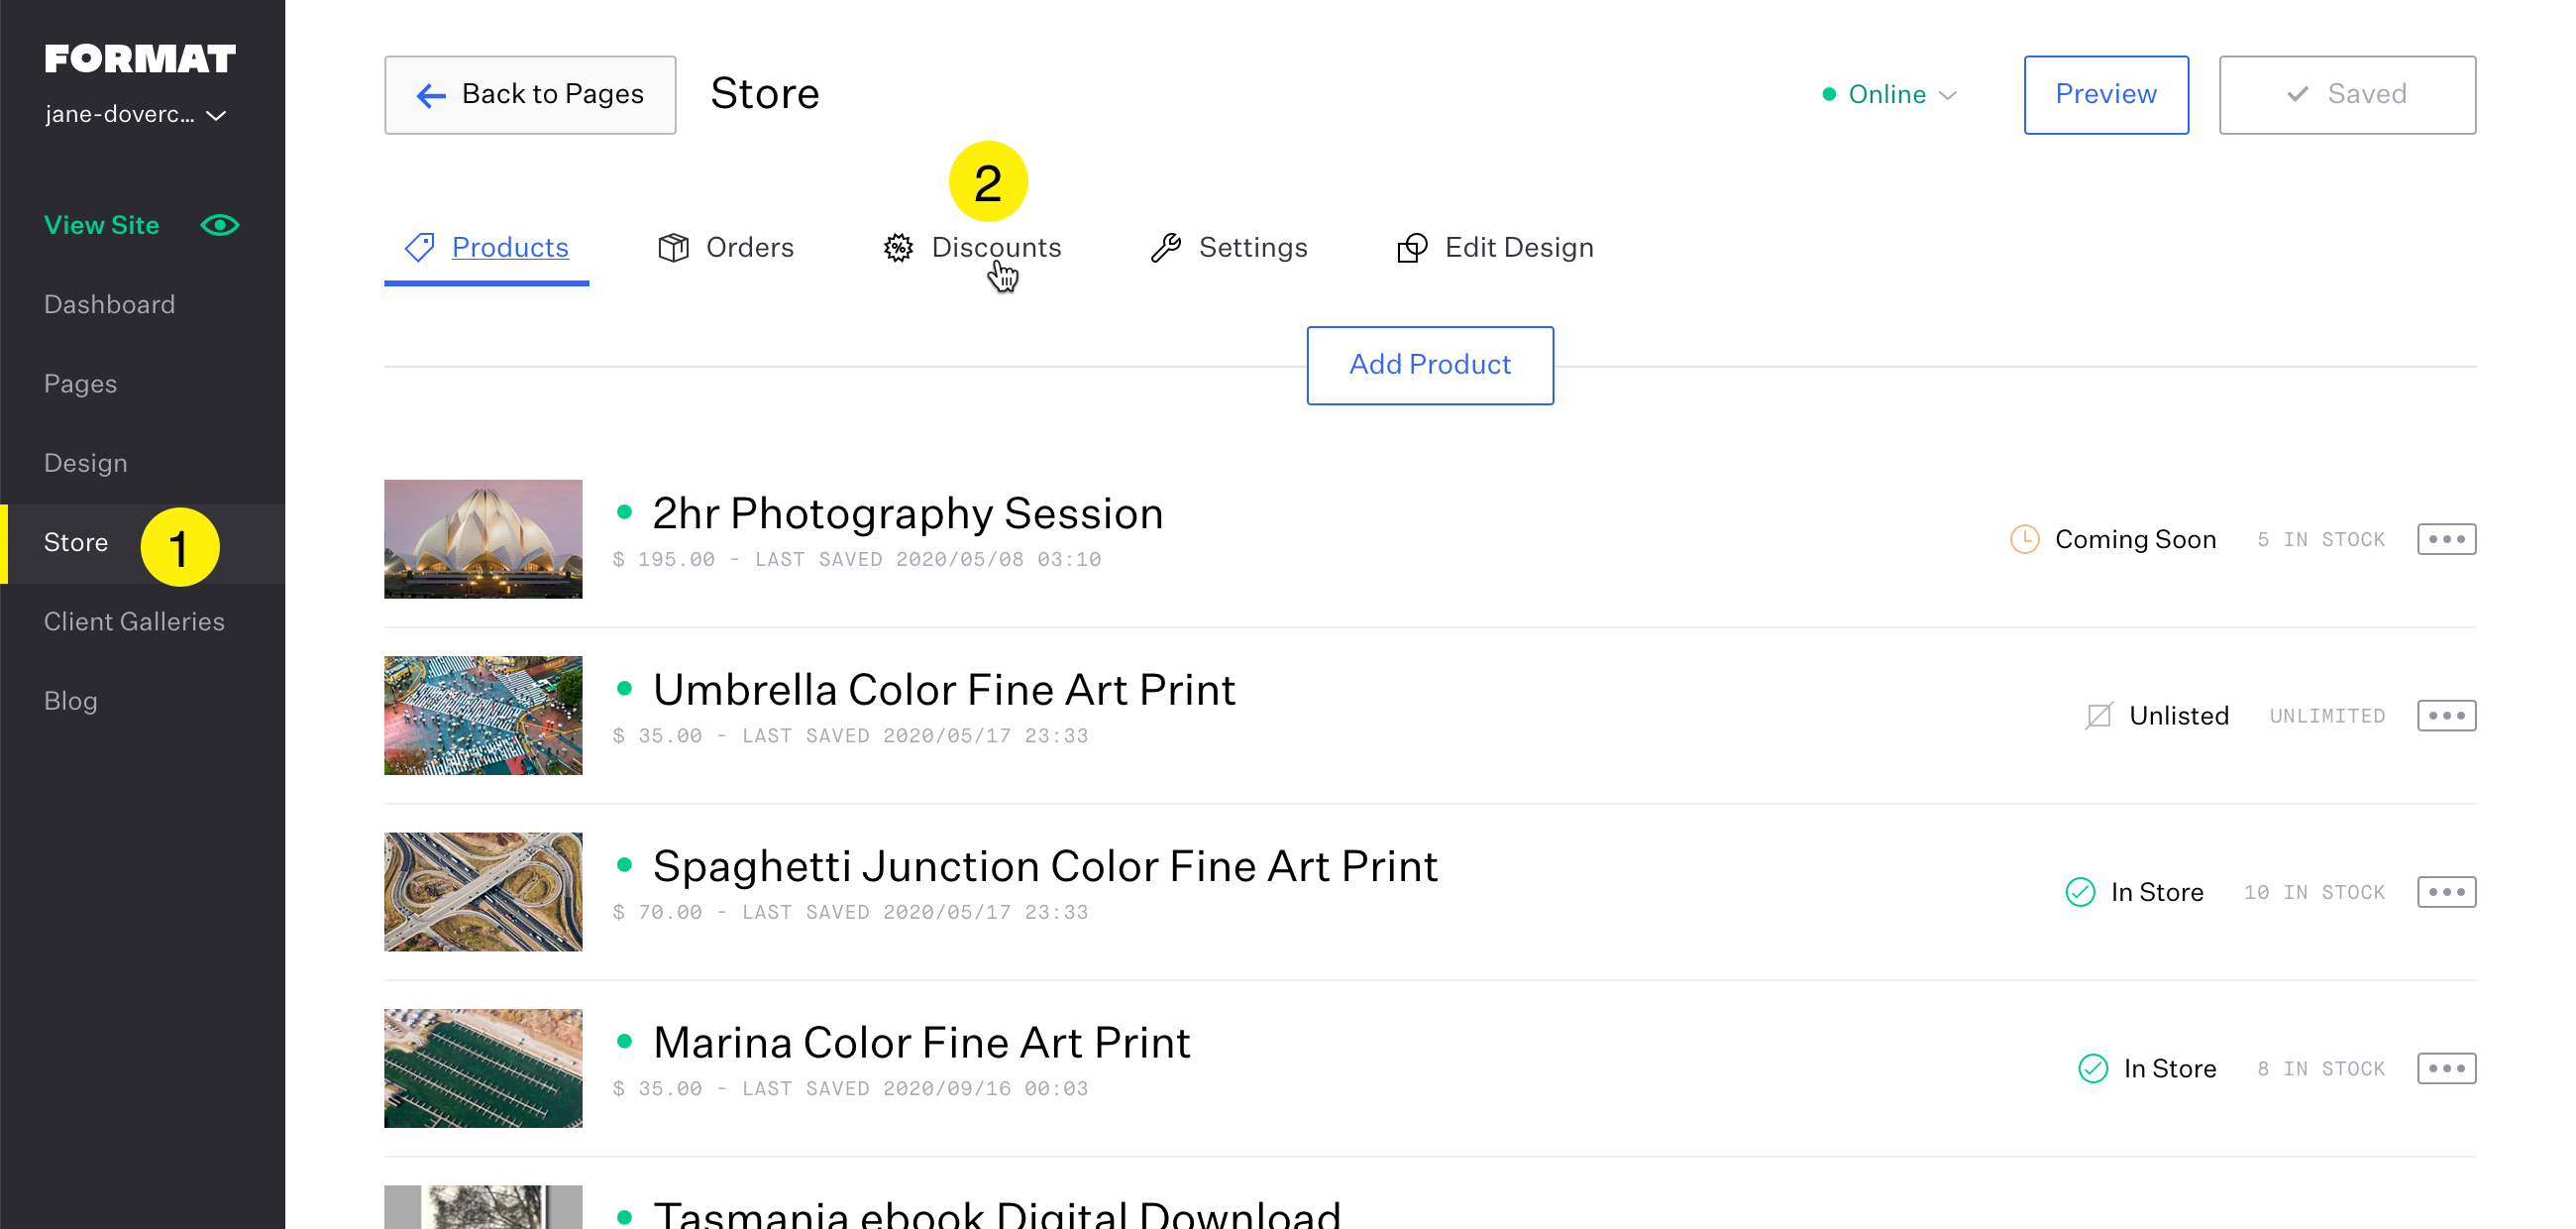
Task: Open Marina Color Fine Art Print title
Action: click(921, 1043)
